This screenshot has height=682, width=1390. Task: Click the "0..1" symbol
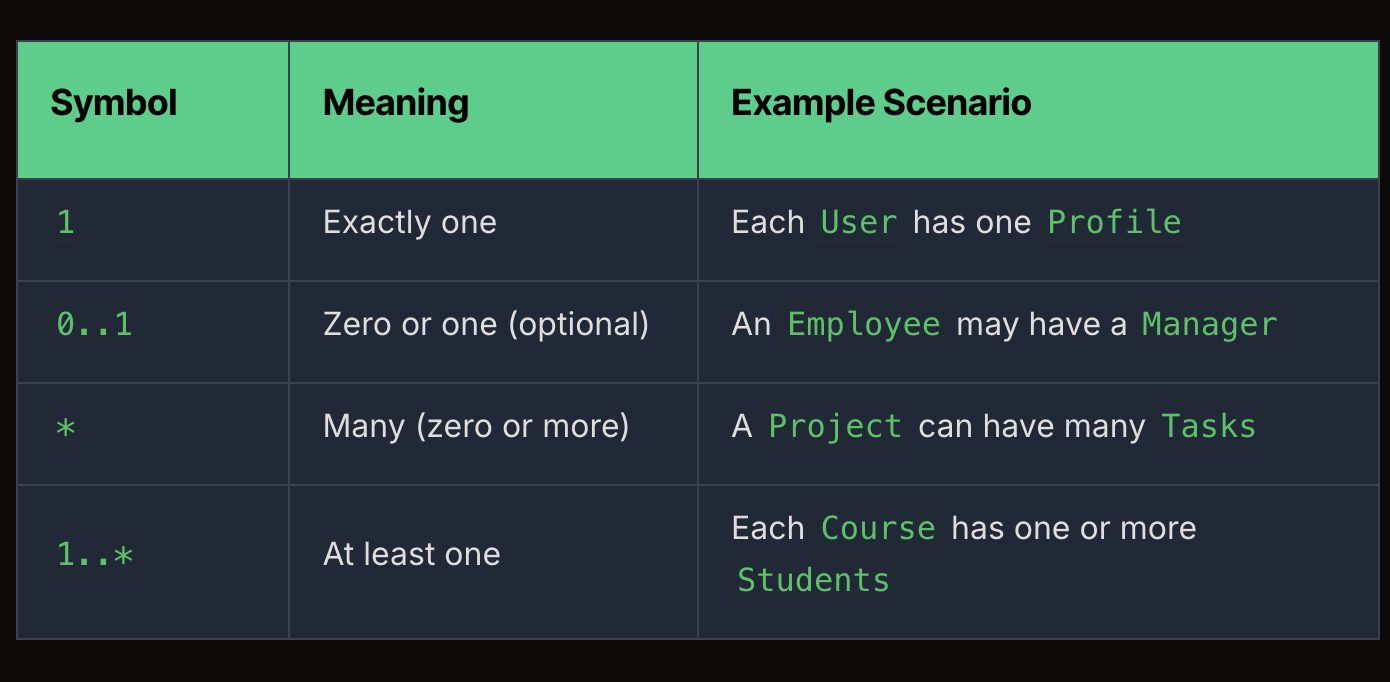pyautogui.click(x=95, y=324)
